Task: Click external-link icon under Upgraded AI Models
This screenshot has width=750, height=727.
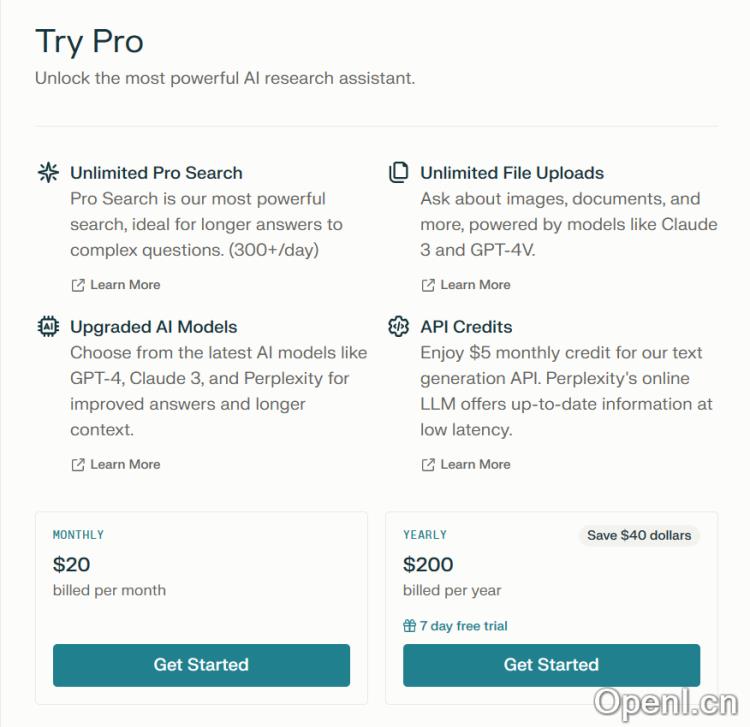Action: [x=78, y=465]
